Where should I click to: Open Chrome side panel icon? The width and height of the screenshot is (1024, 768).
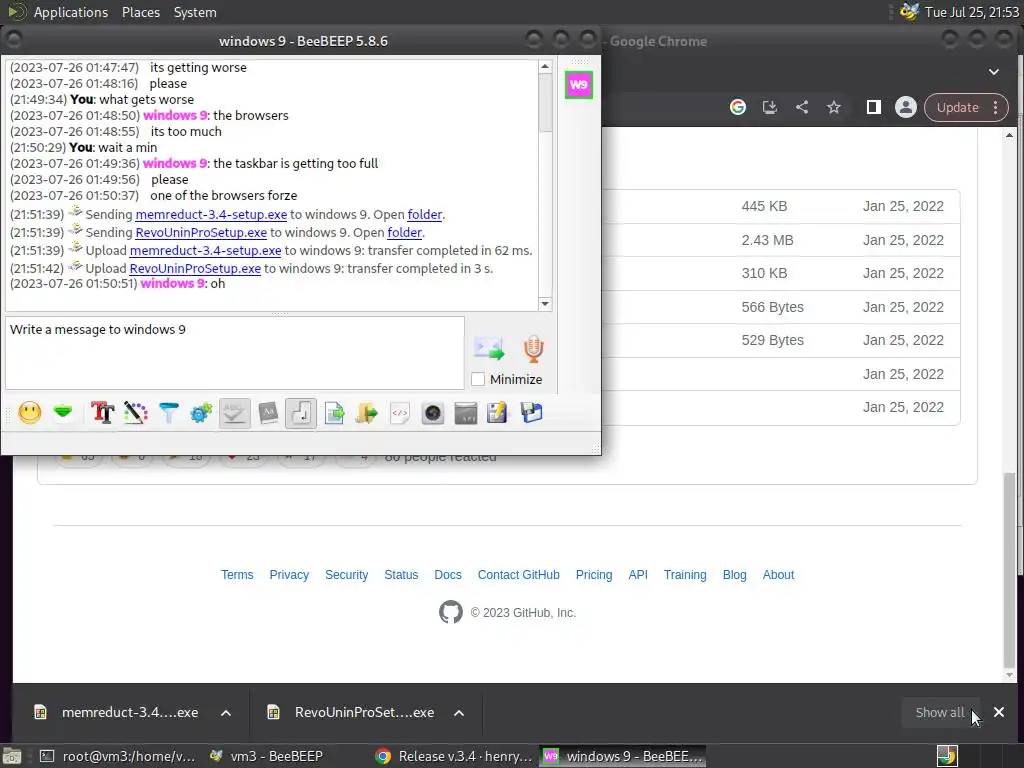pos(874,108)
